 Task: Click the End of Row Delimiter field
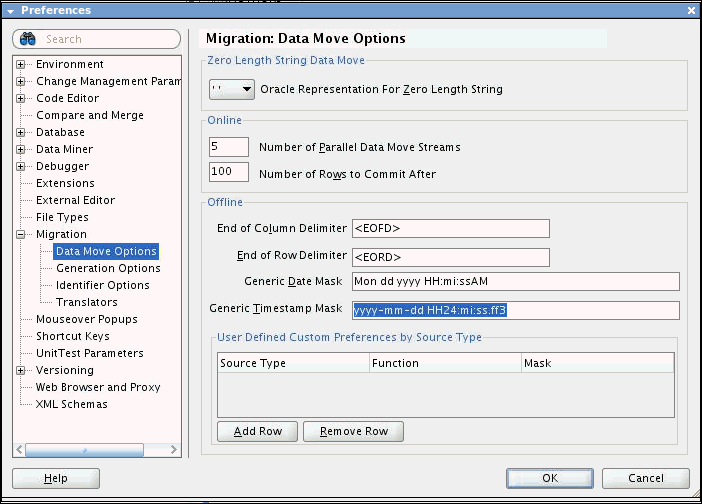pos(451,257)
